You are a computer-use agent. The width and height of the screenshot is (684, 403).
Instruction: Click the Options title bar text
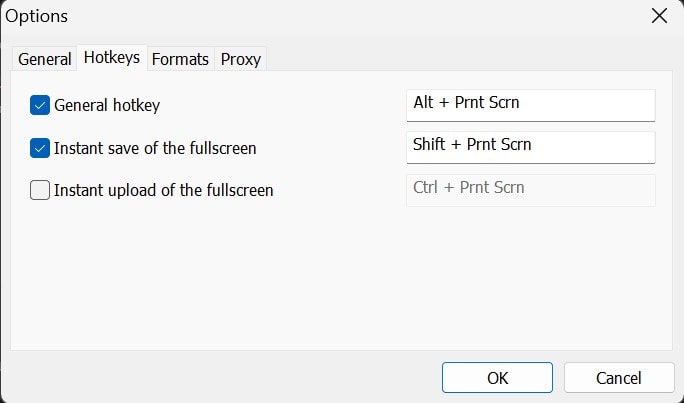click(x=38, y=16)
